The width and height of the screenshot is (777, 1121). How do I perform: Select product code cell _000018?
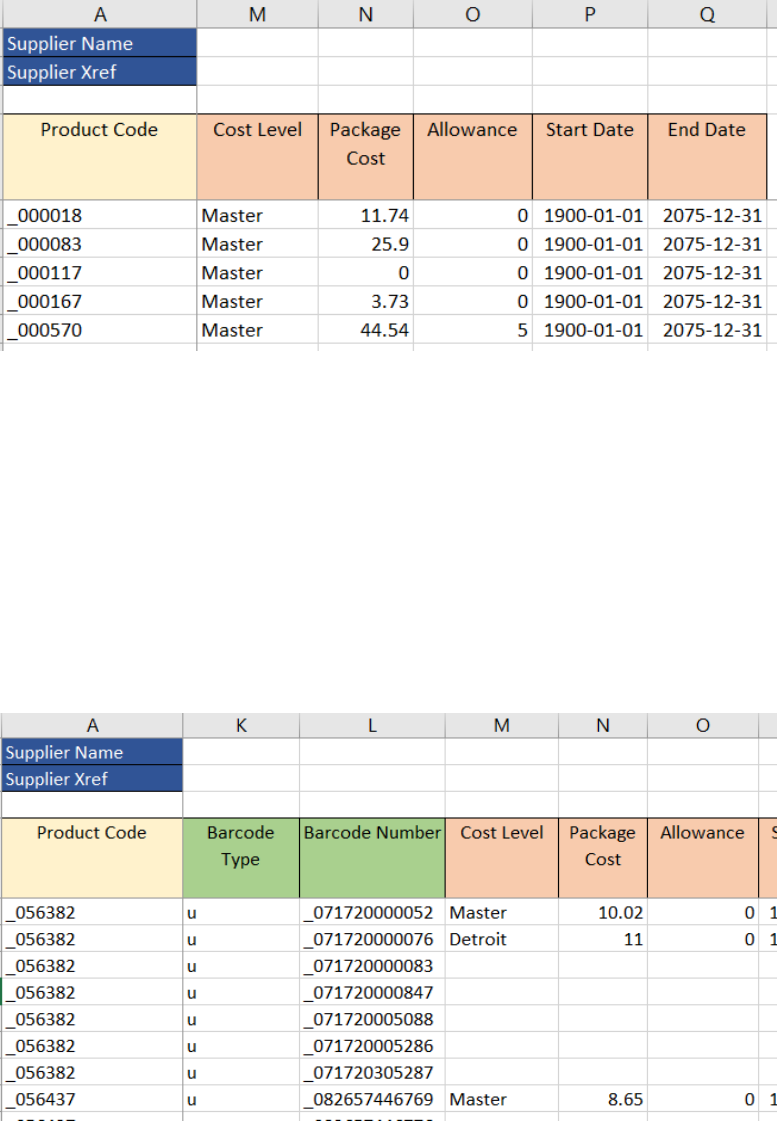(99, 215)
